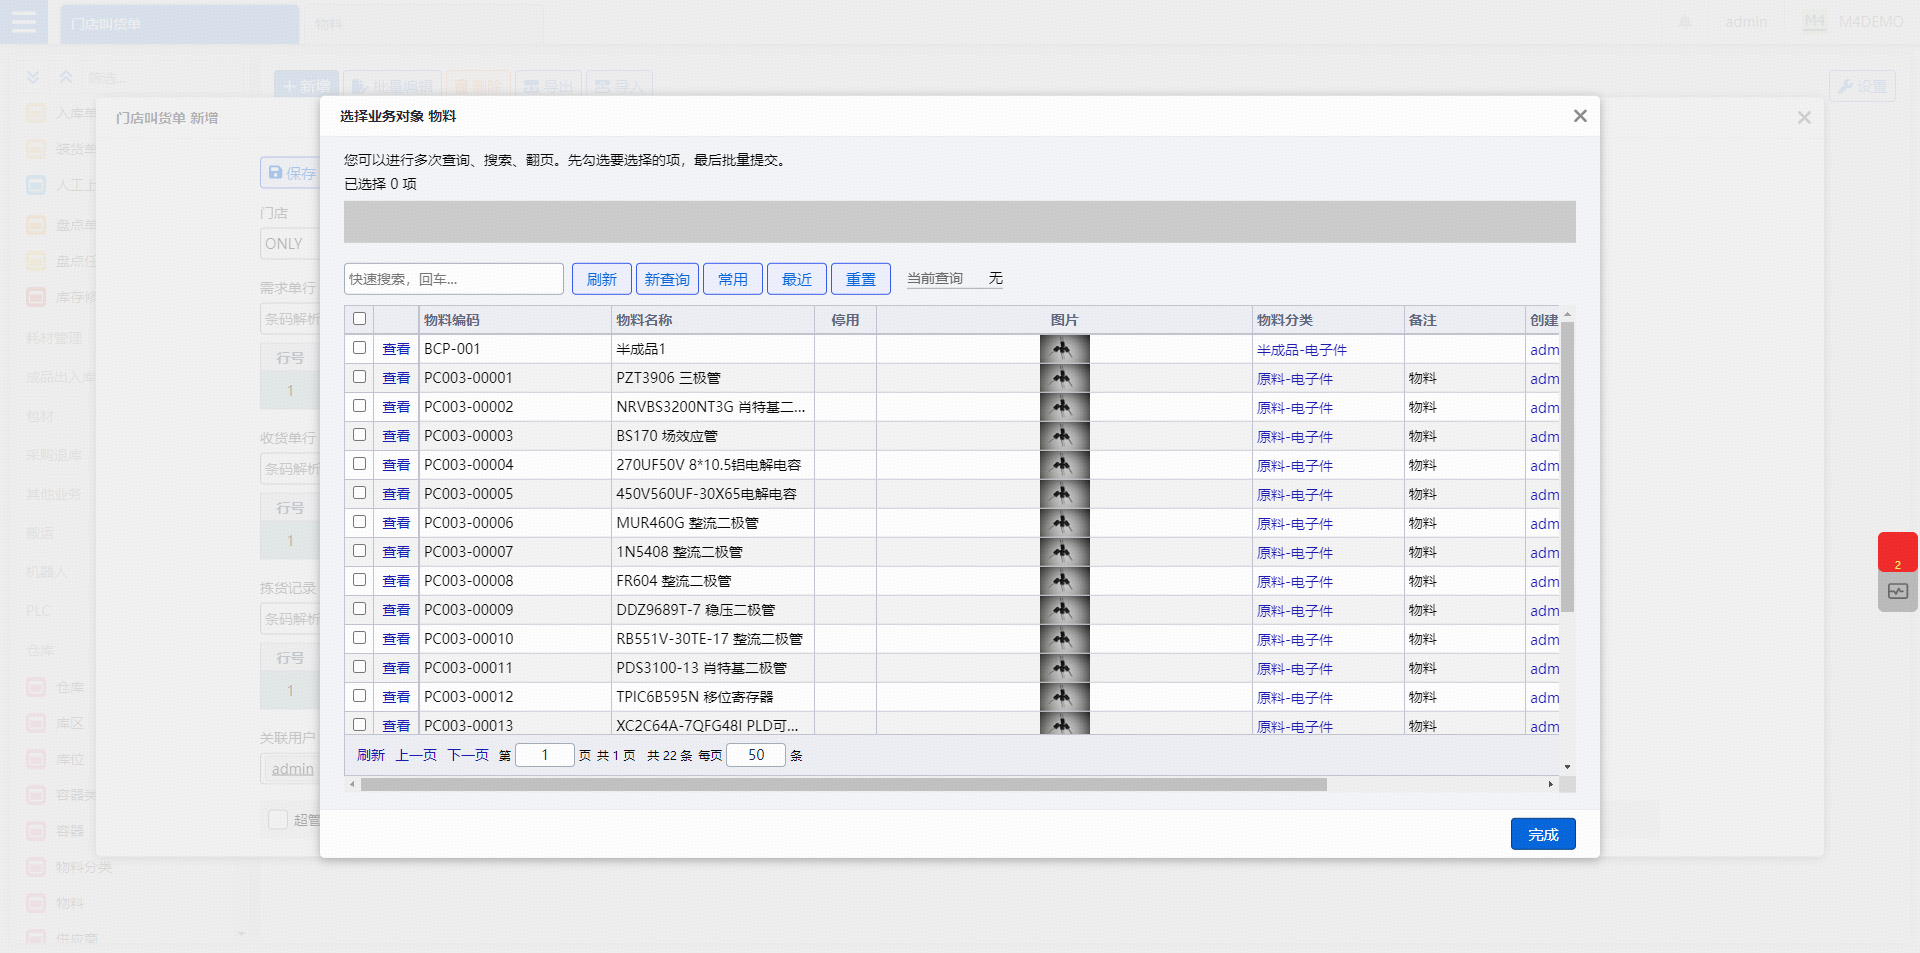This screenshot has width=1920, height=953.
Task: Select the 门店叫货单 tab in background window
Action: click(179, 24)
